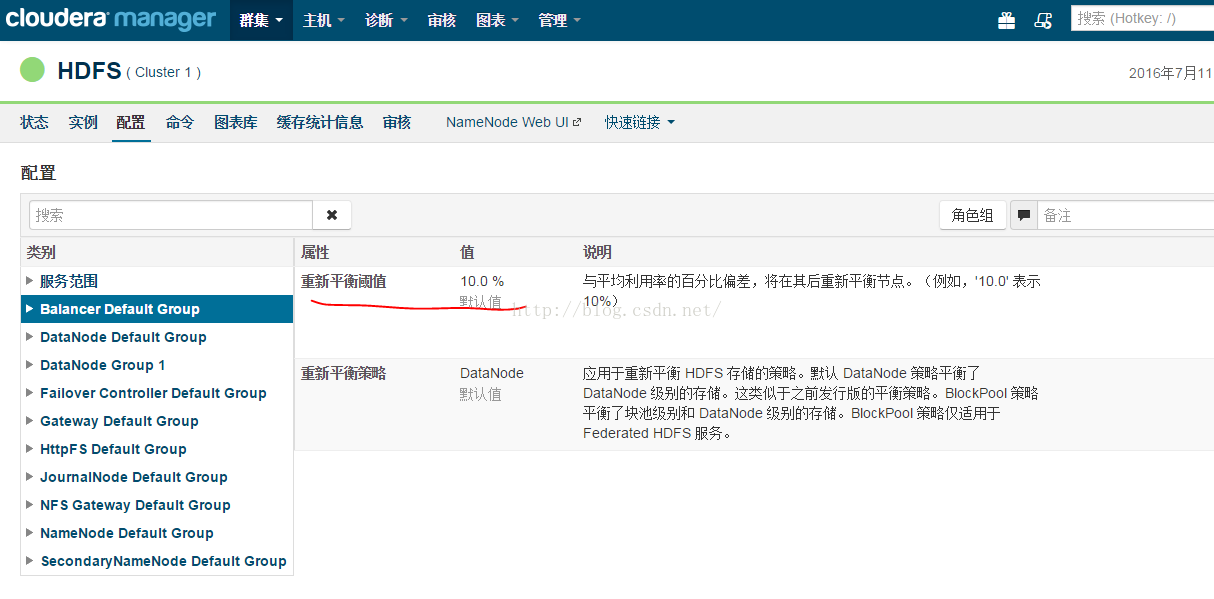
Task: Click the green HDFS health status circle
Action: tap(33, 70)
